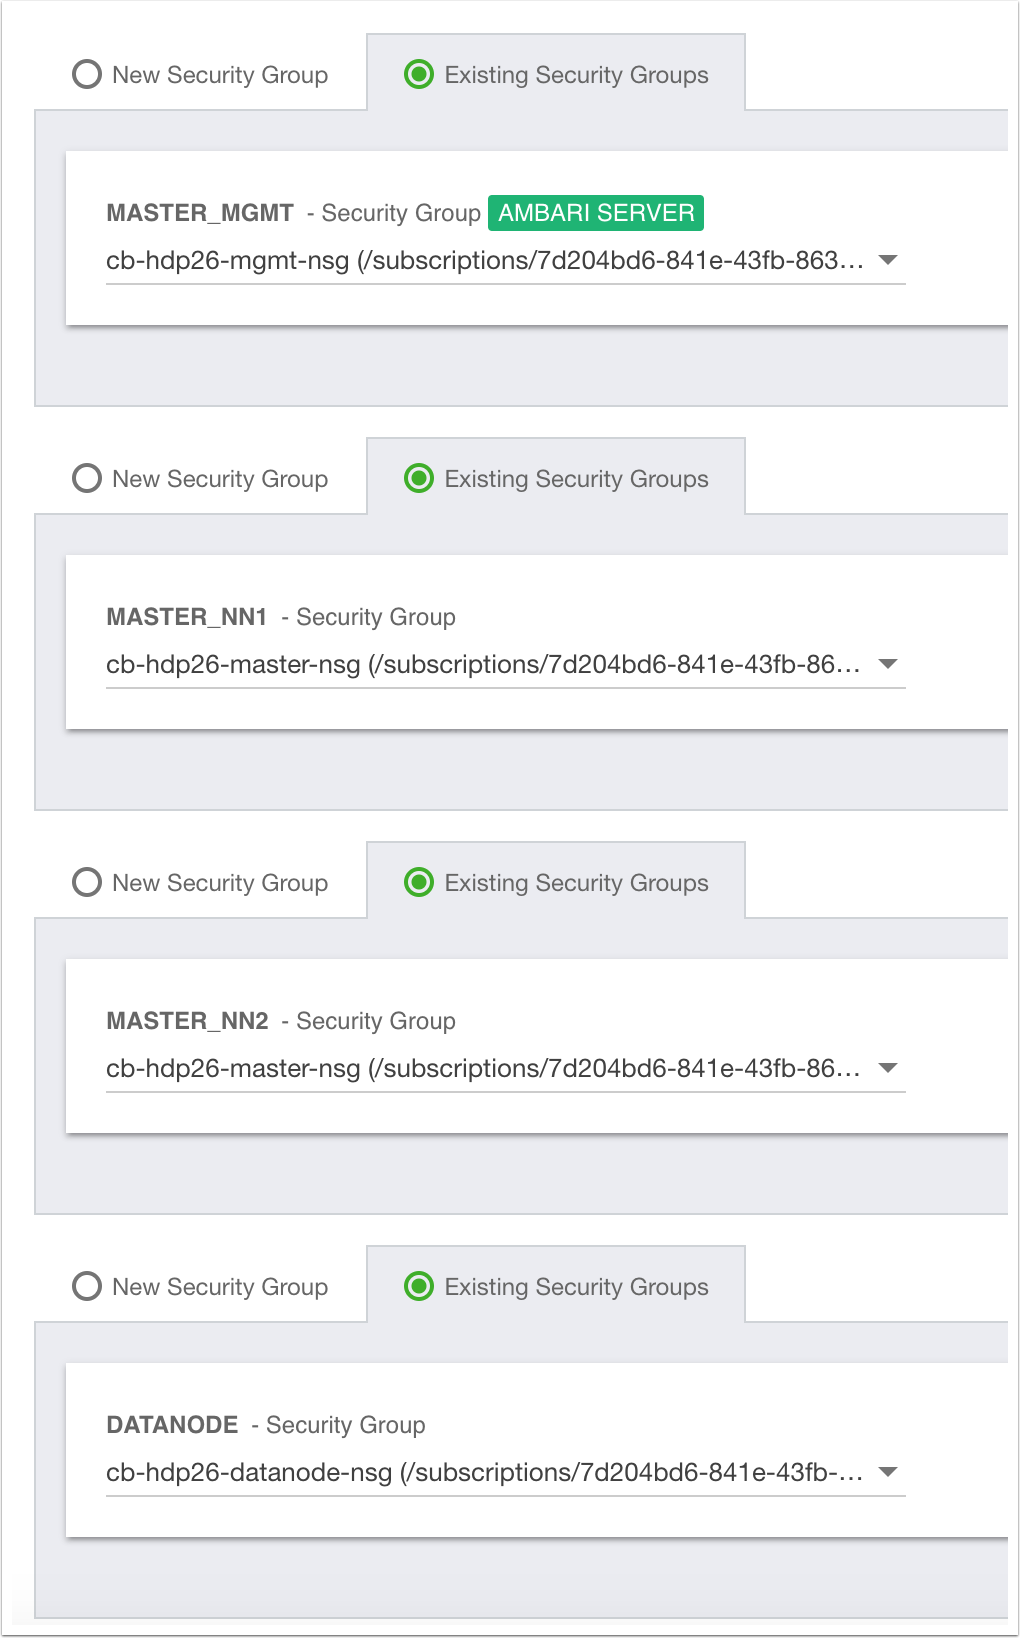Click the radio indicator inside MASTER_MGMT Existing tab

point(419,74)
